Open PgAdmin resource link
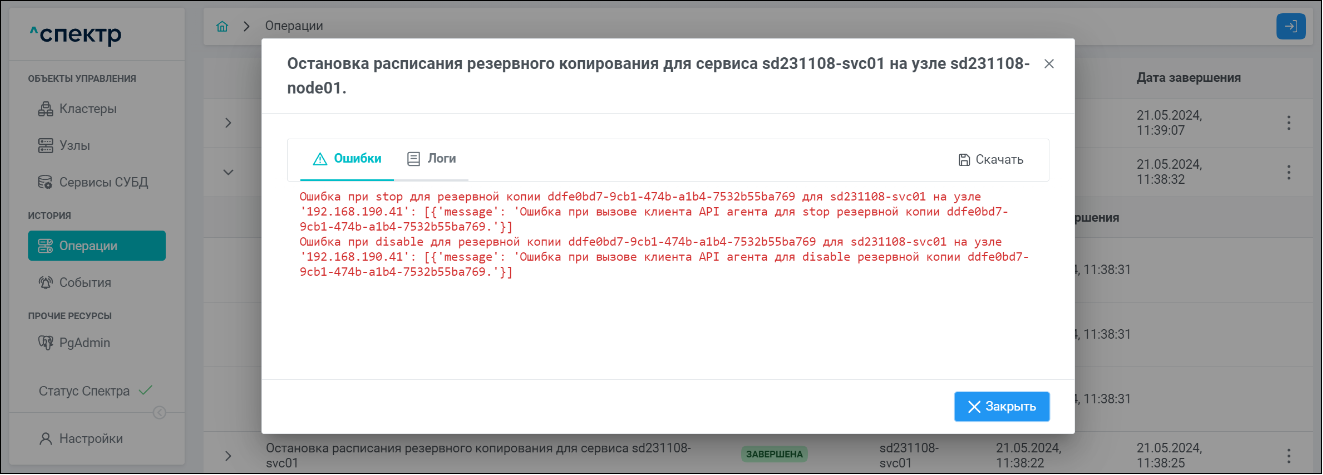Screen dimensions: 1323x475 click(84, 342)
